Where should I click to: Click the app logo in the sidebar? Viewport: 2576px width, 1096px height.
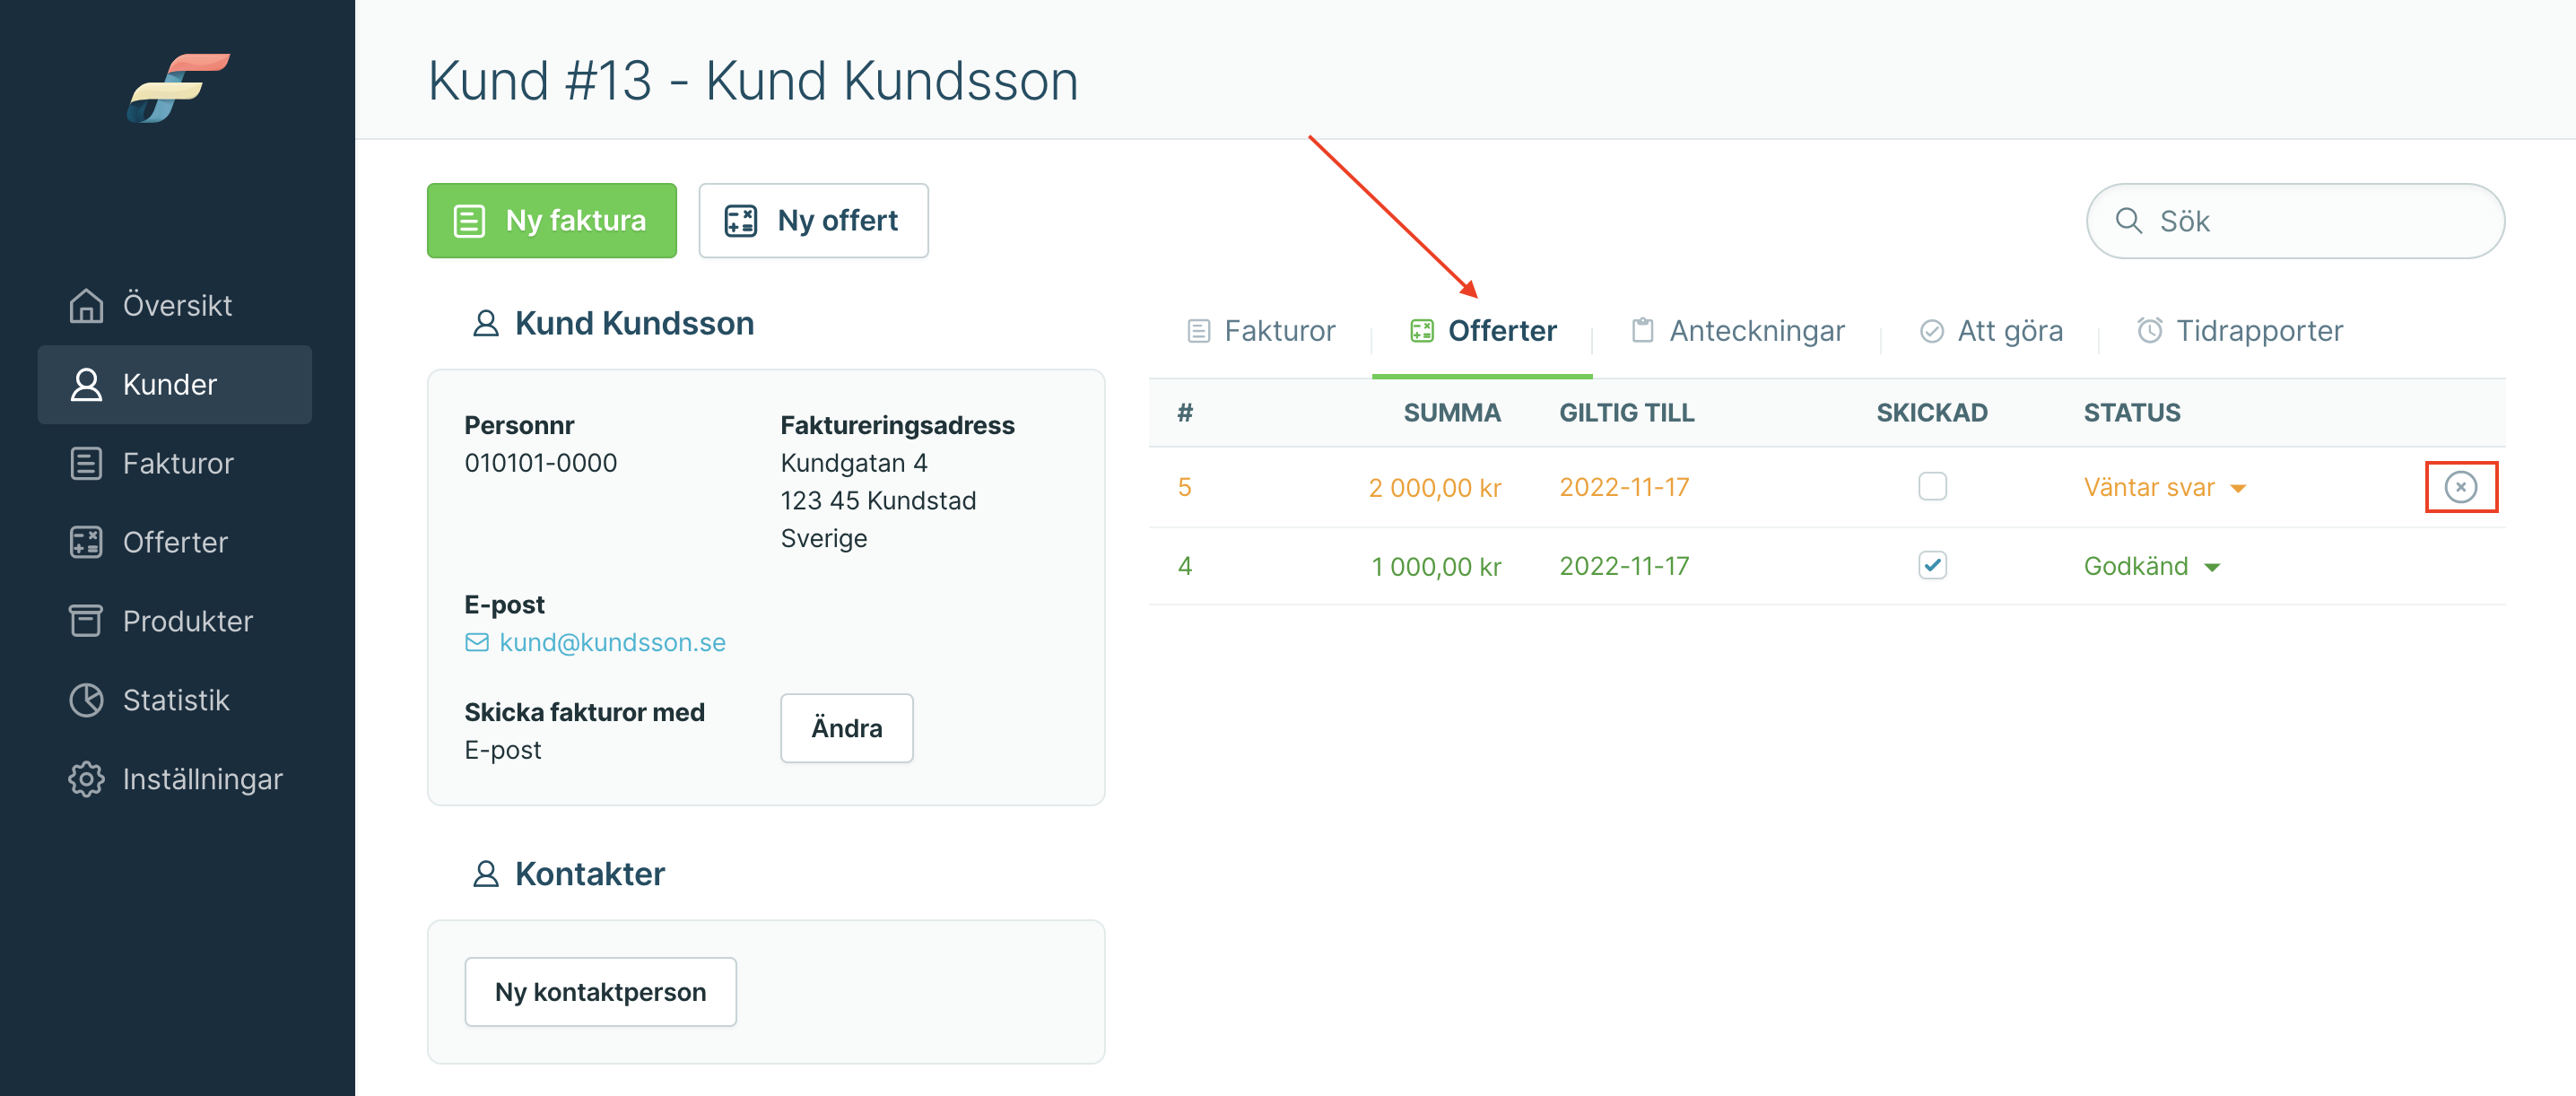click(178, 88)
